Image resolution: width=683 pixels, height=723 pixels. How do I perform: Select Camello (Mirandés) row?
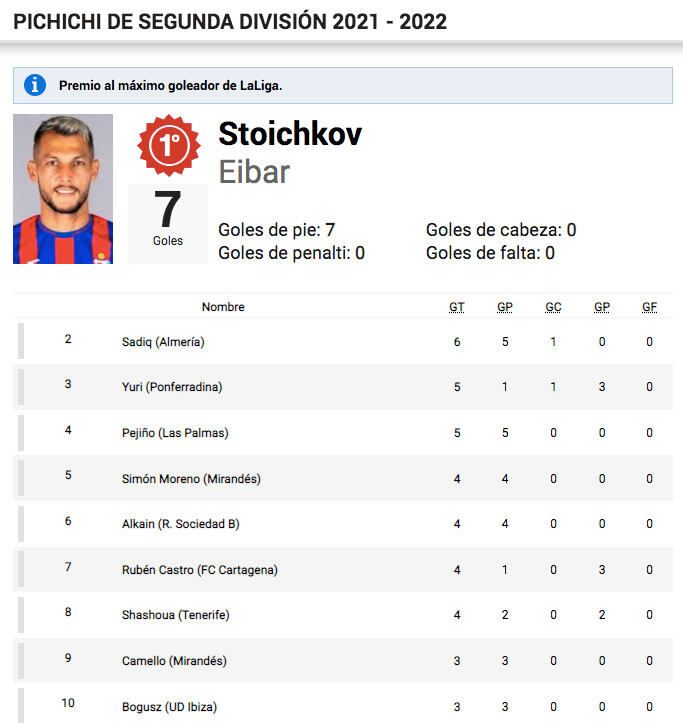point(343,661)
